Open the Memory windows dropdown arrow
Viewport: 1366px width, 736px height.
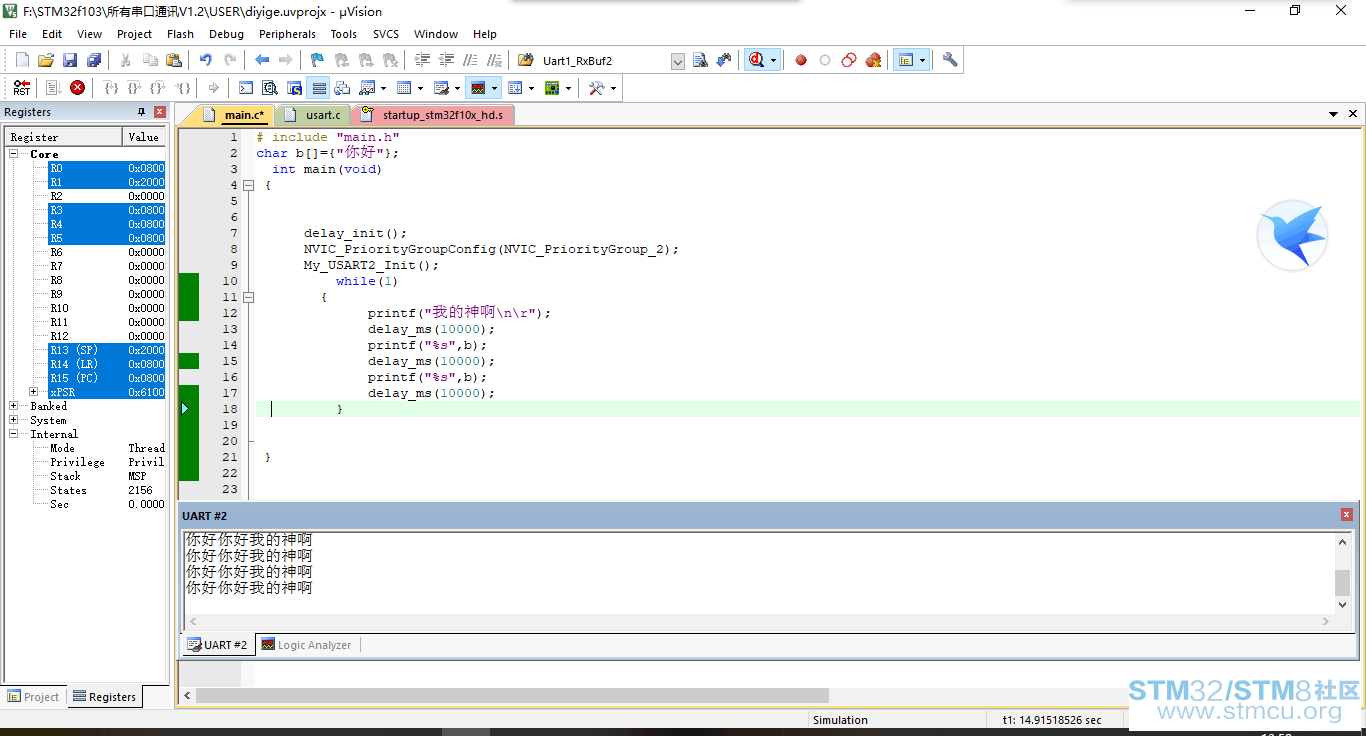(420, 88)
